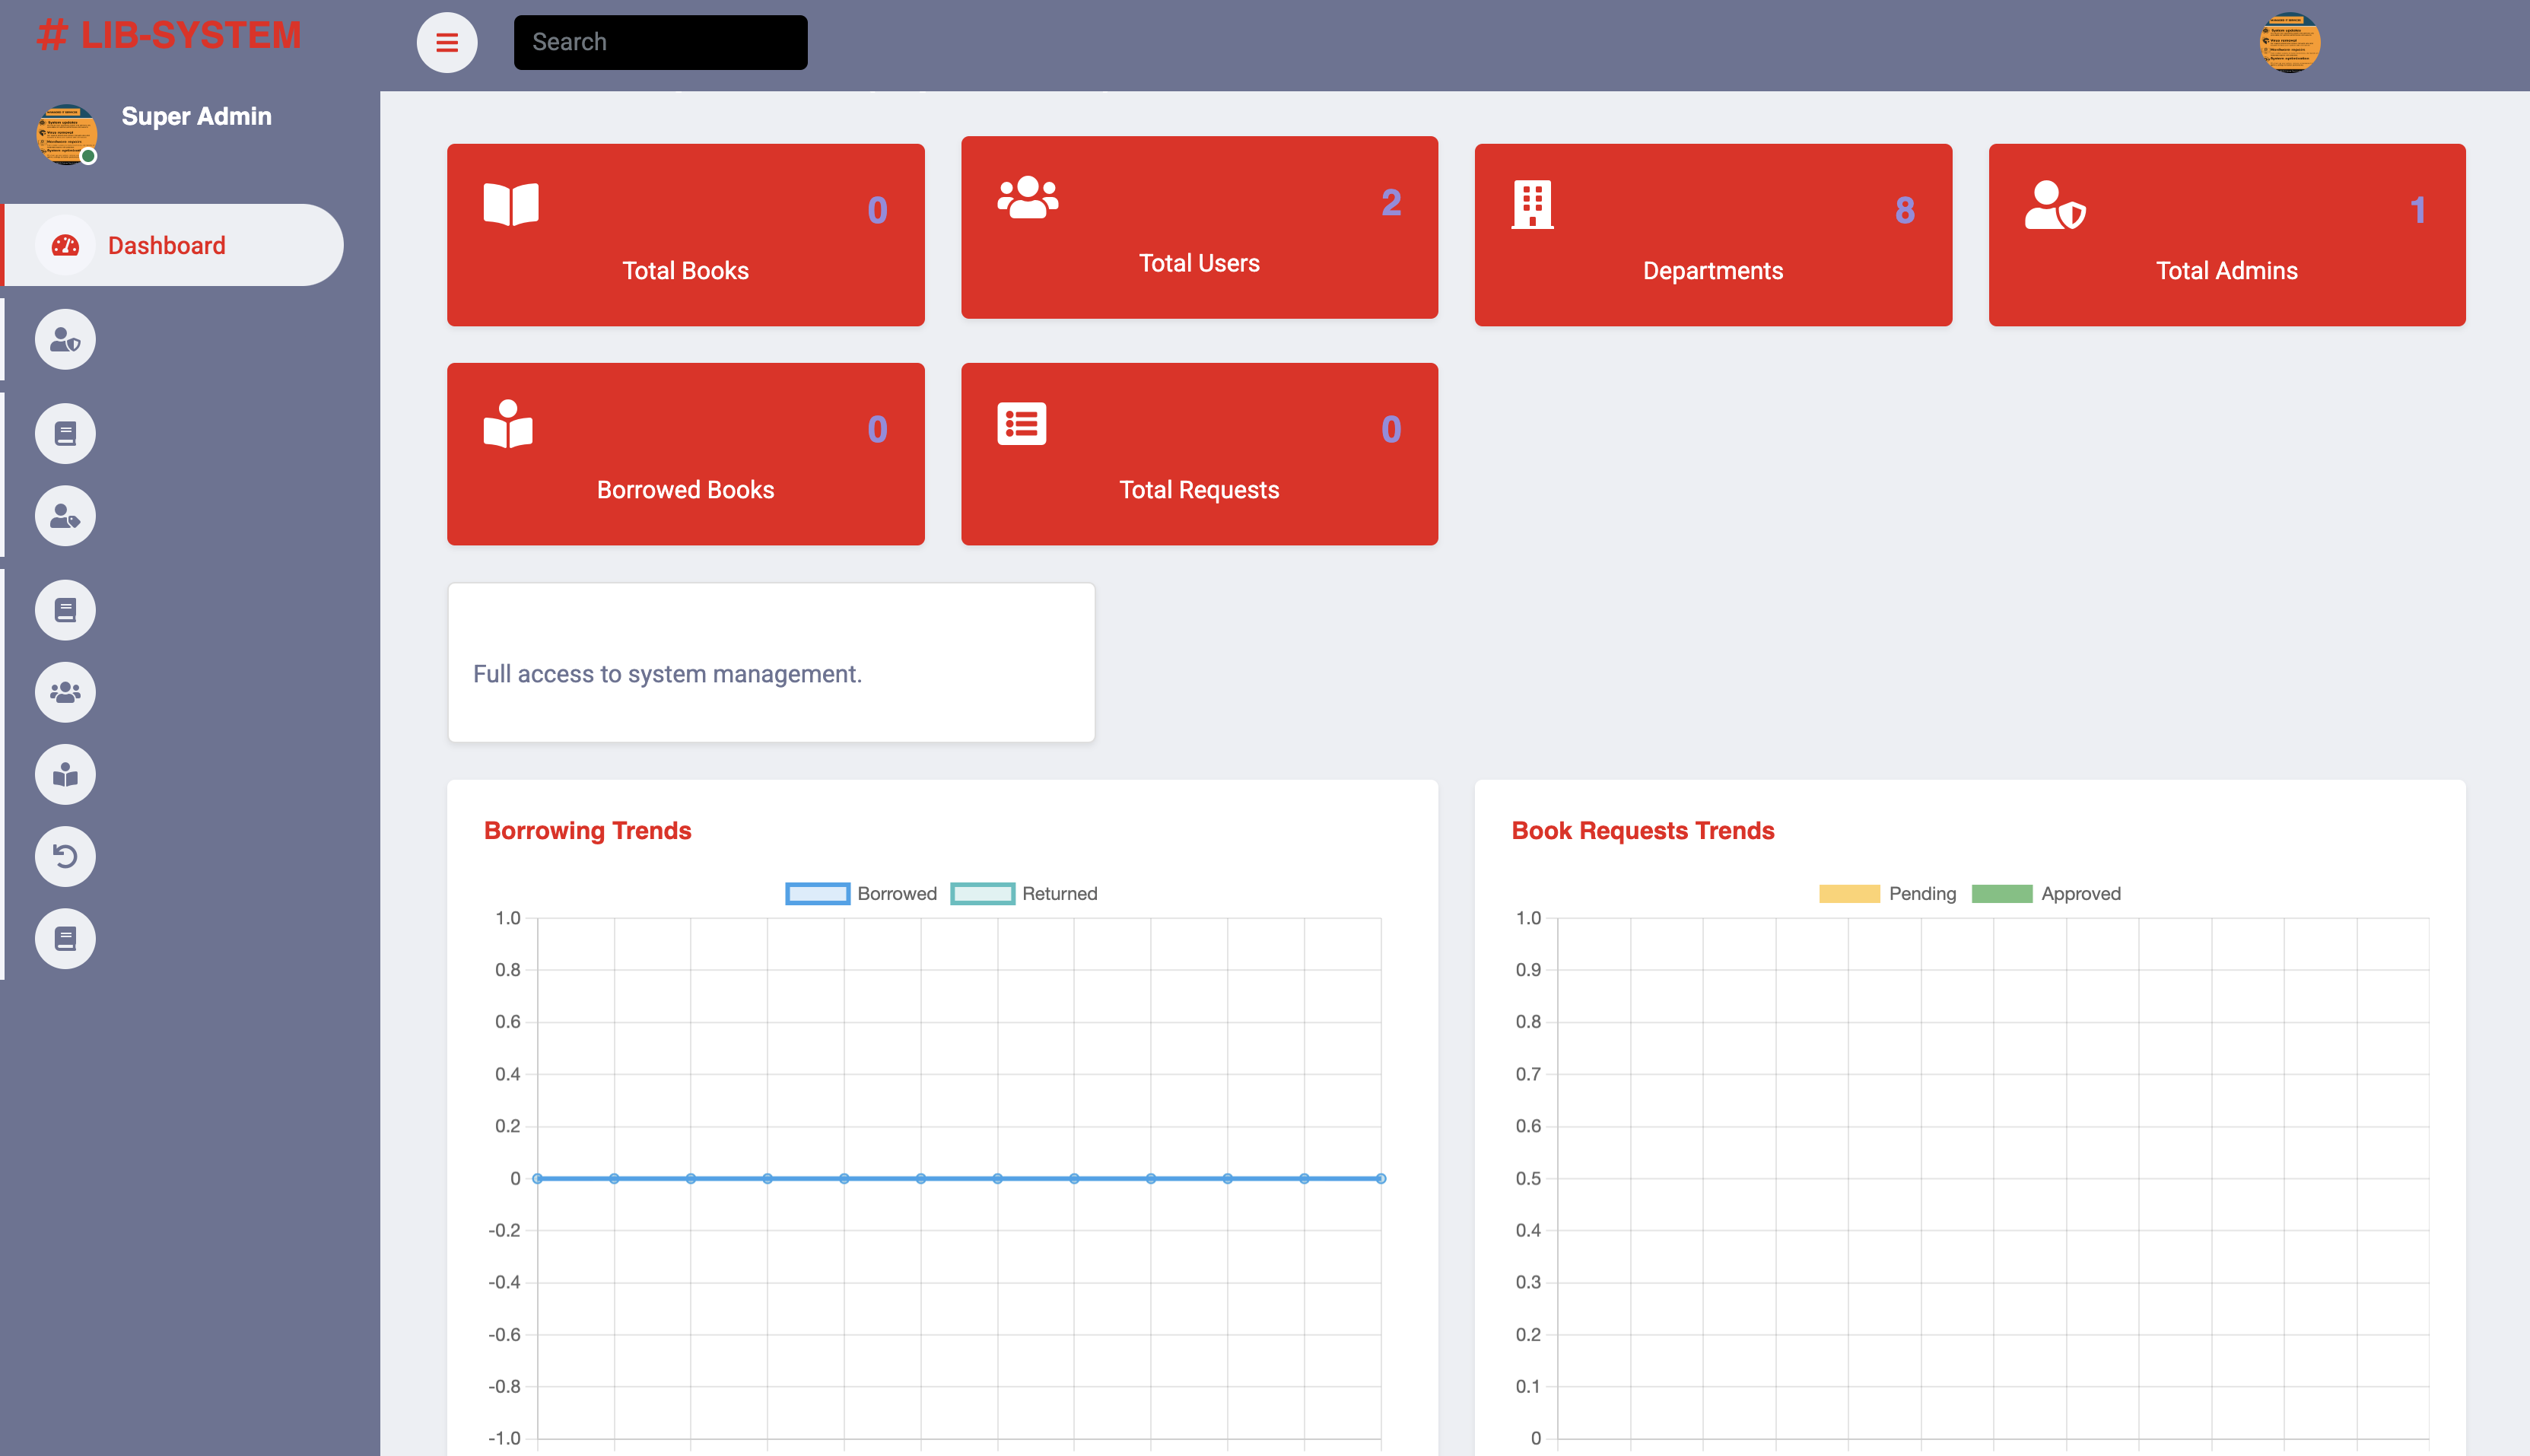Click the list icon on Total Requests card

coord(1022,424)
